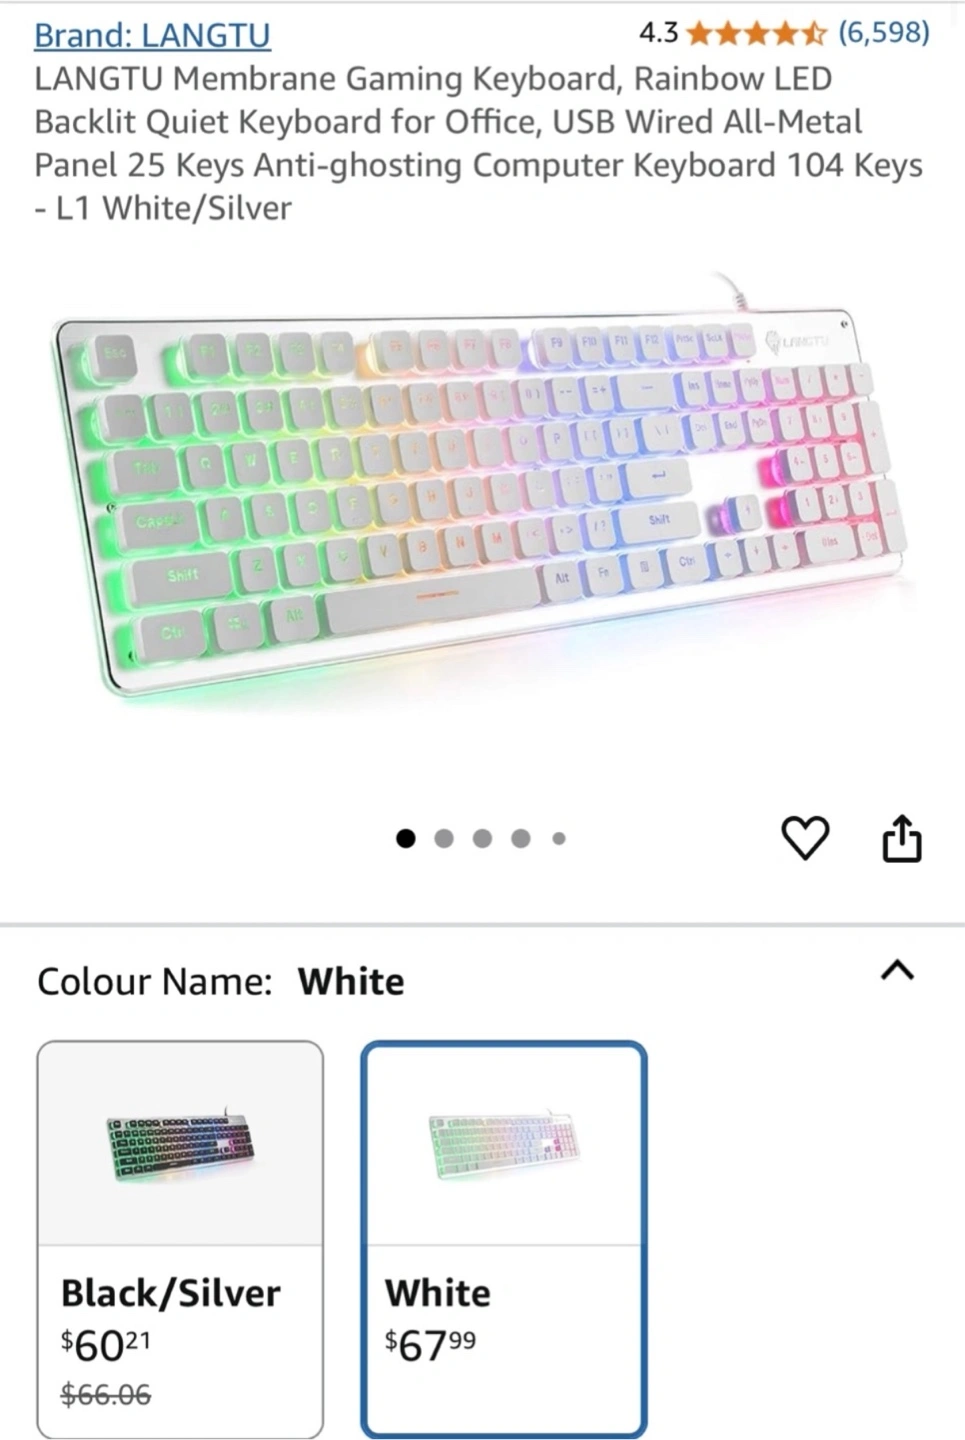Screen dimensions: 965x1440
Task: Open the 6,598 customer reviews link
Action: (884, 33)
